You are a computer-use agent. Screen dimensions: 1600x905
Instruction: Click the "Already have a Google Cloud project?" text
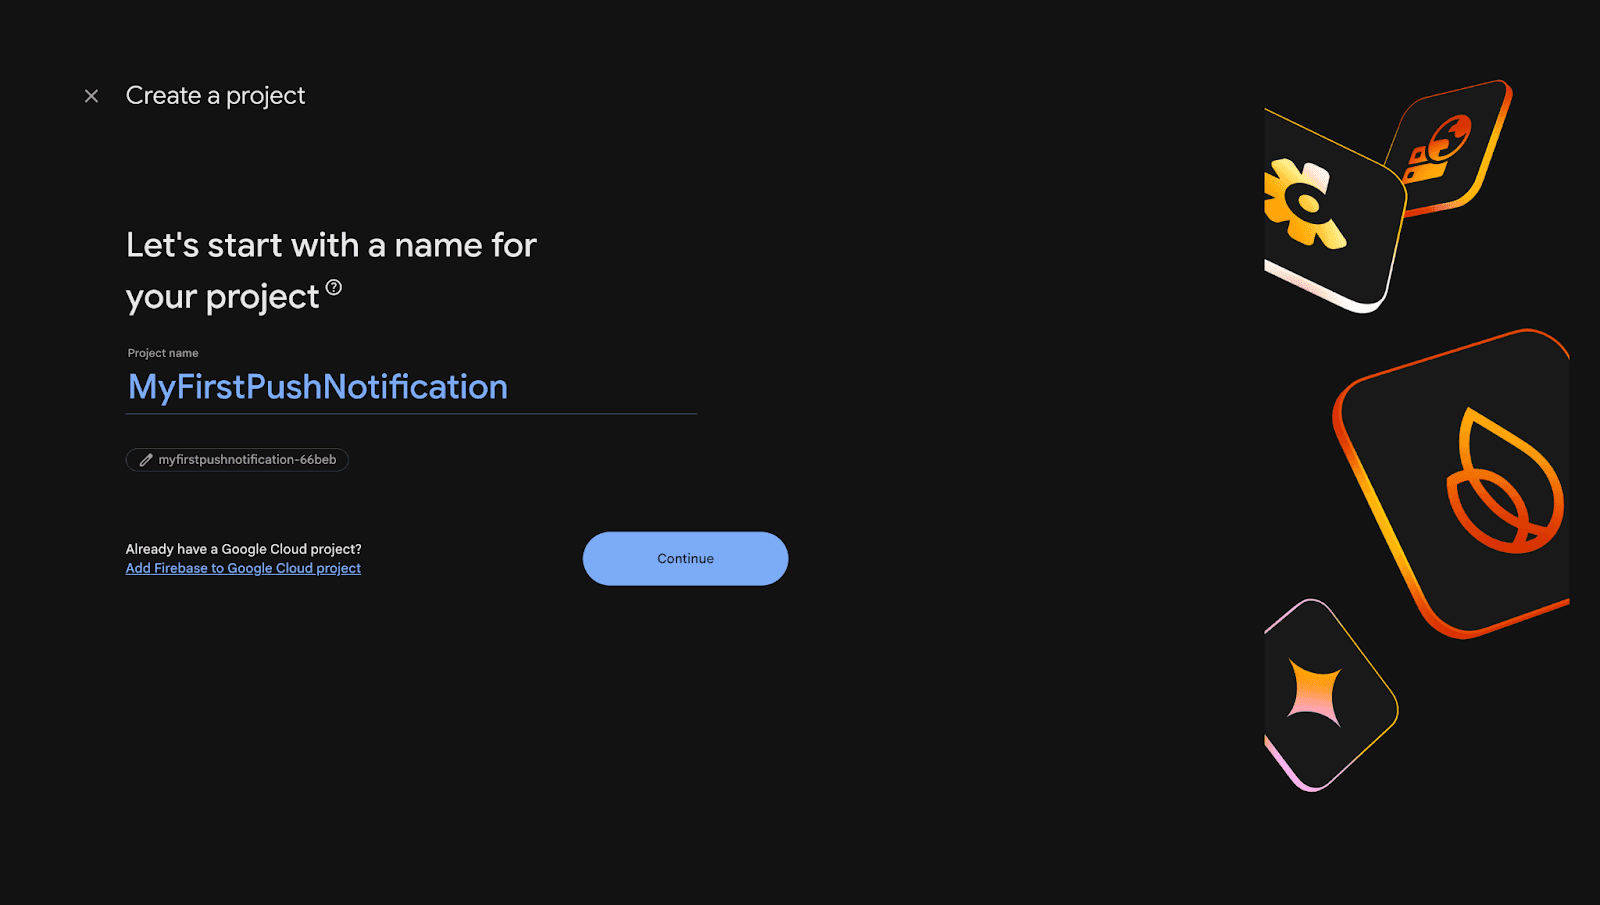pos(243,548)
